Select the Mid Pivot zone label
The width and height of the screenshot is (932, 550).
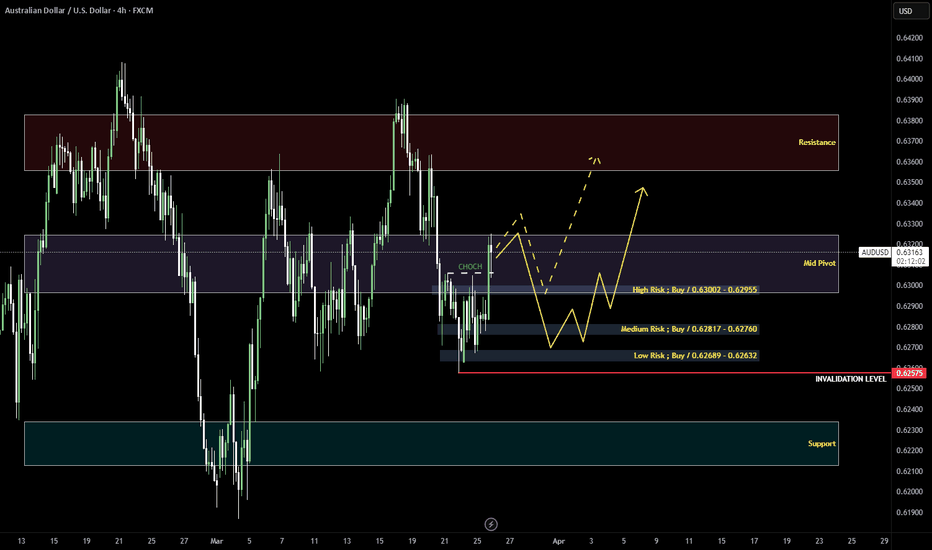pyautogui.click(x=819, y=263)
